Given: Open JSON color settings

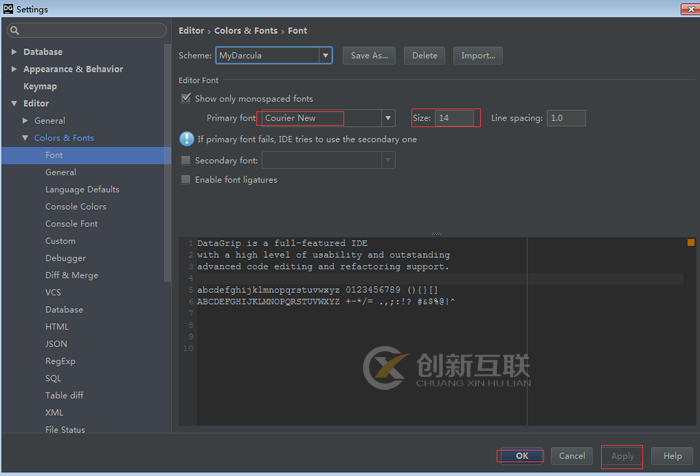Looking at the screenshot, I should [x=56, y=344].
